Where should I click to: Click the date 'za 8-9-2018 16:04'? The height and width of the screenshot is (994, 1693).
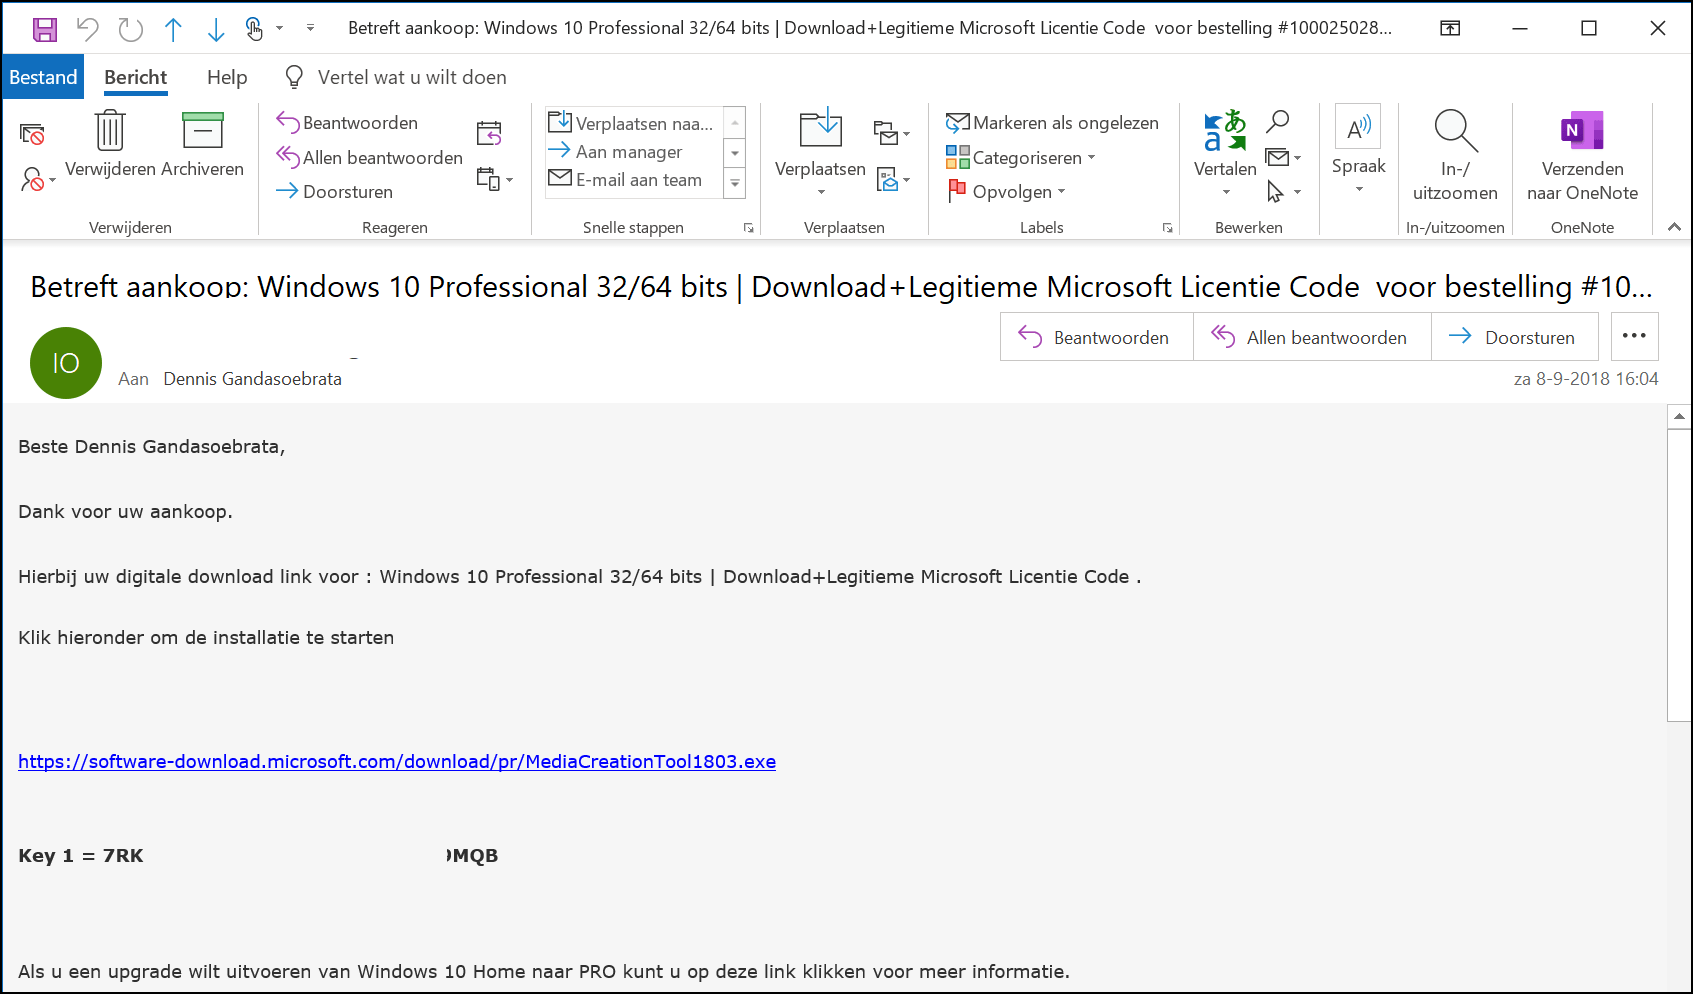point(1586,379)
